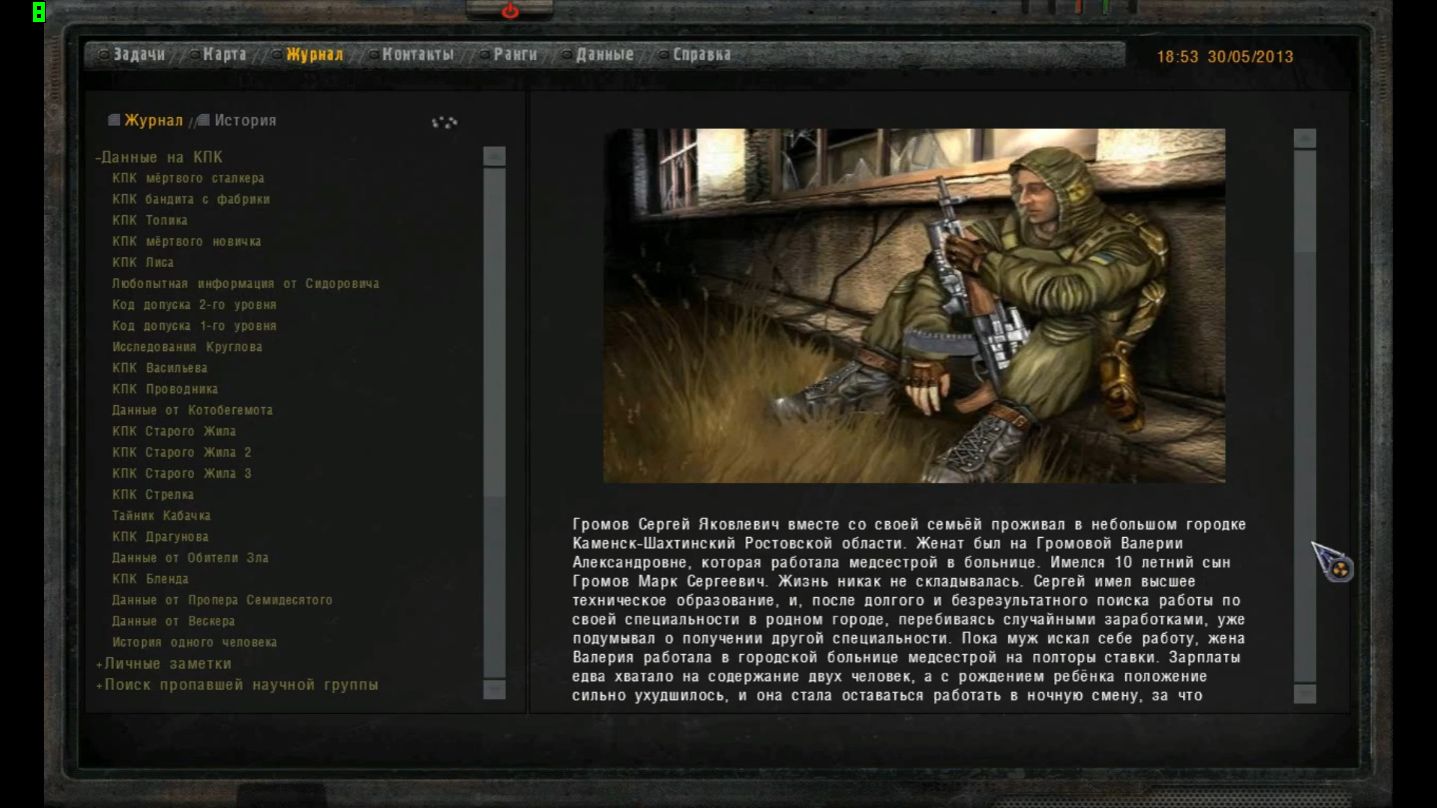The width and height of the screenshot is (1437, 808).
Task: Select the КПК Бленда entry
Action: [x=150, y=579]
